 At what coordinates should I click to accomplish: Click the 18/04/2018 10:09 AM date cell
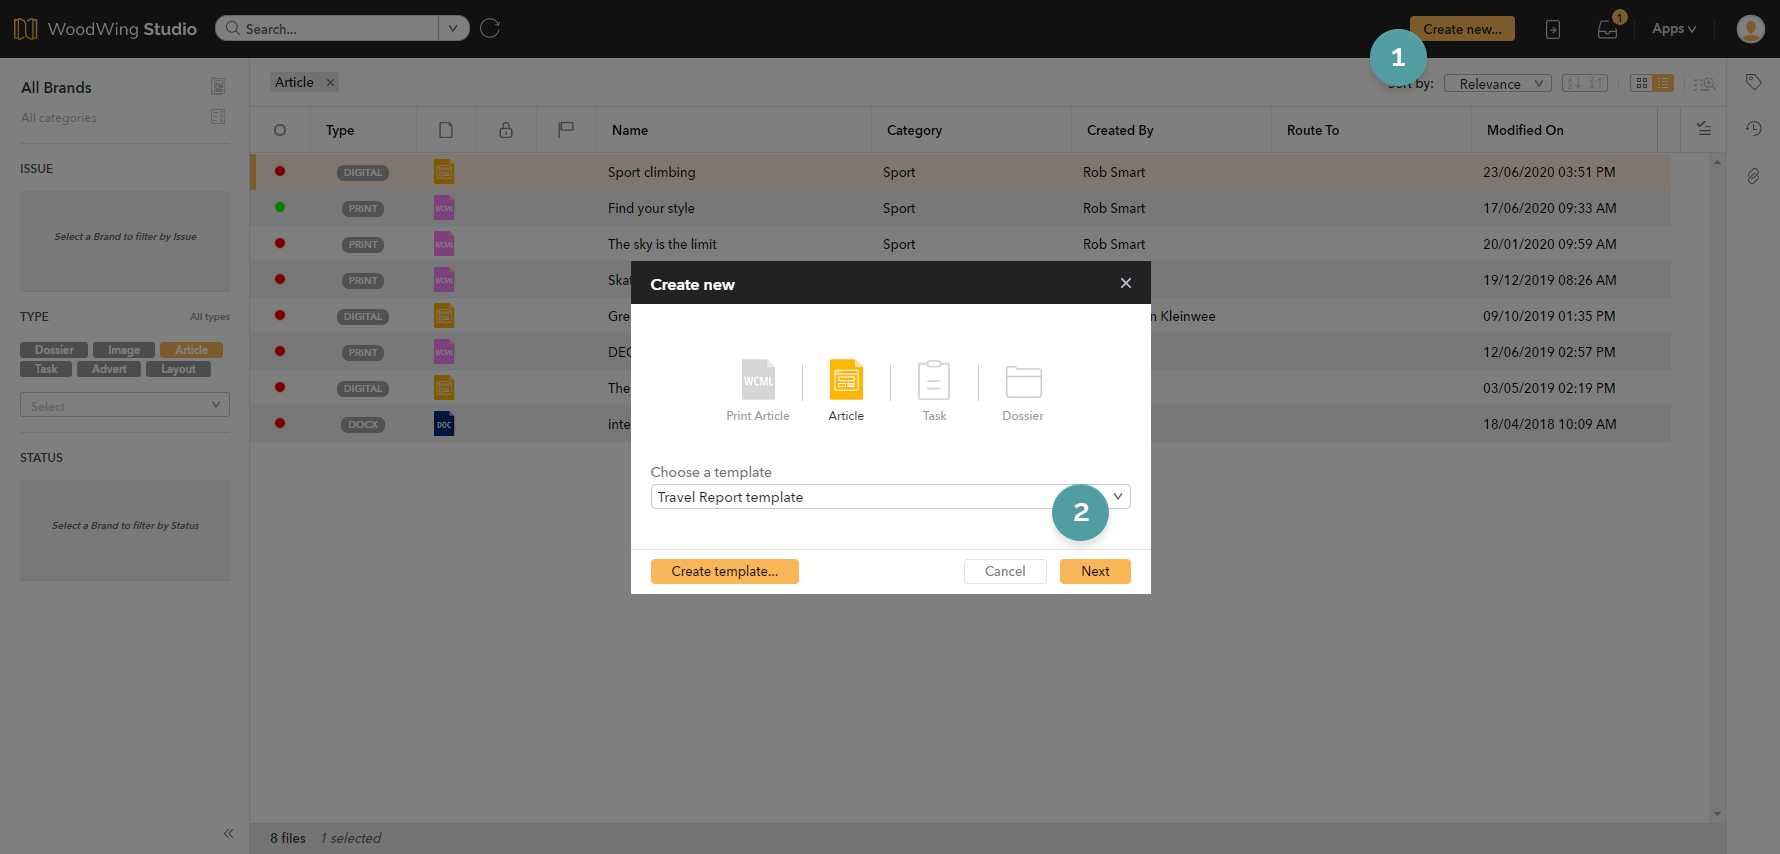tap(1549, 424)
